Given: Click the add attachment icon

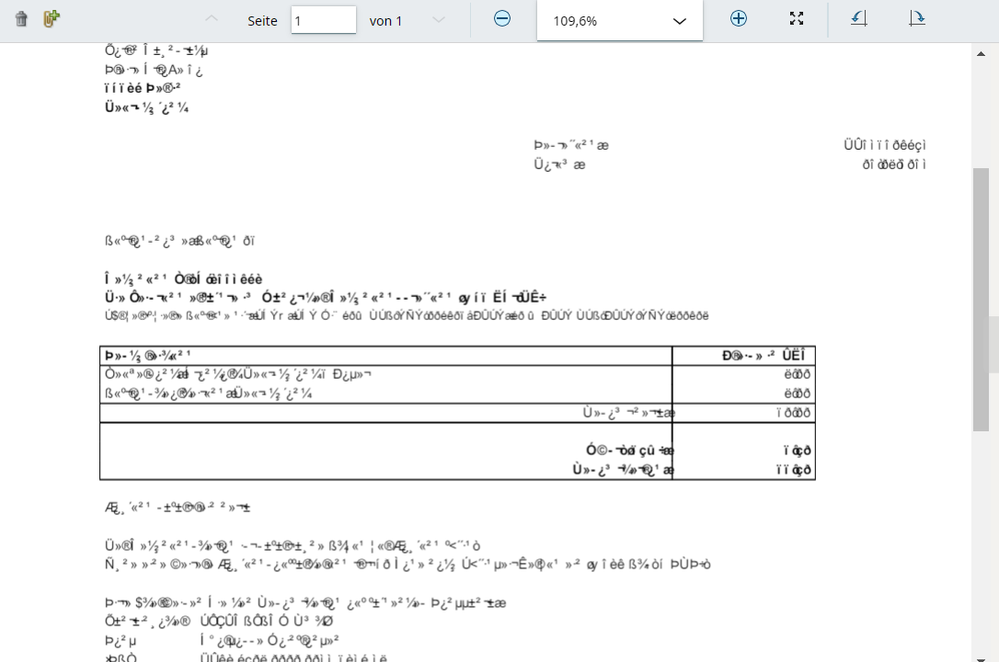Looking at the screenshot, I should tap(52, 19).
